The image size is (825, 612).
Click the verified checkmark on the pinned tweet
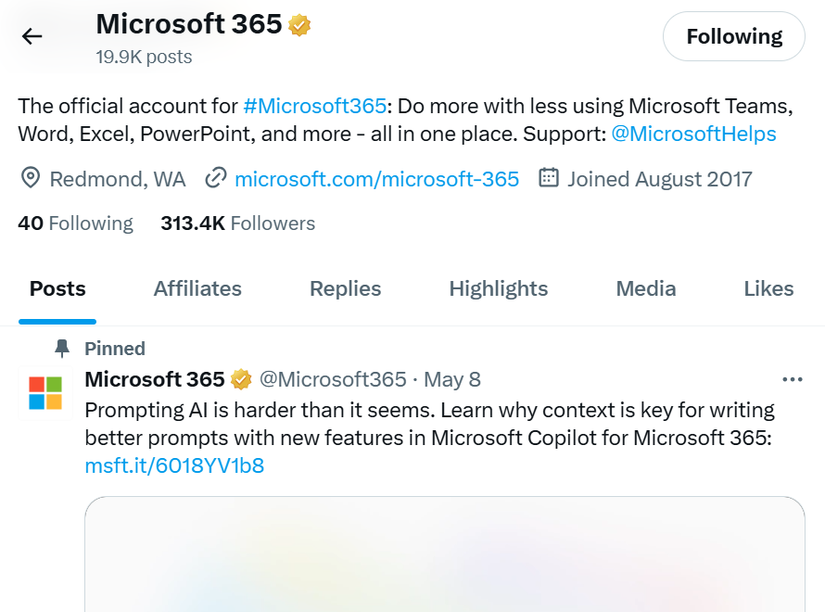(x=241, y=379)
